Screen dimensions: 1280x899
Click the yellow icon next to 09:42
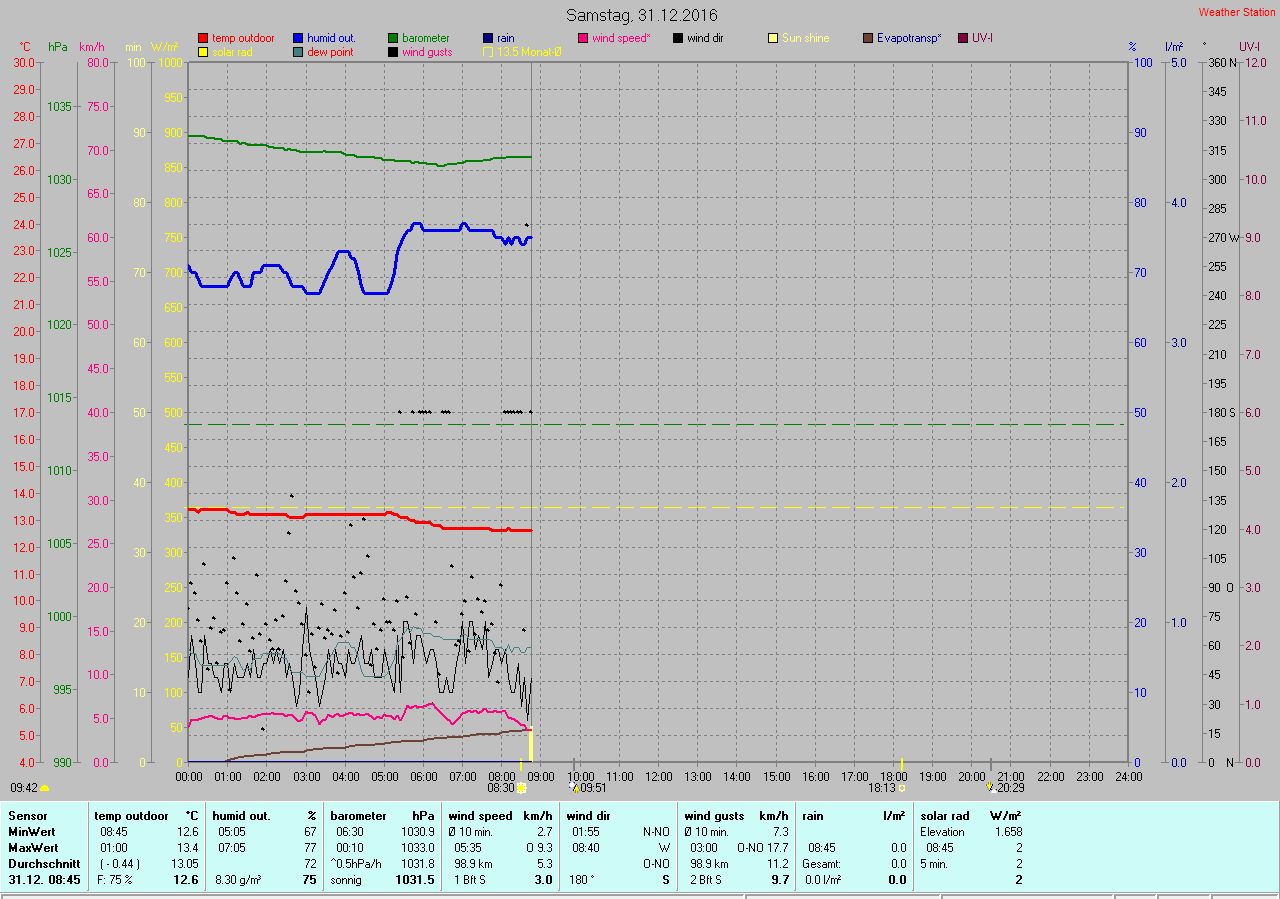tap(45, 788)
